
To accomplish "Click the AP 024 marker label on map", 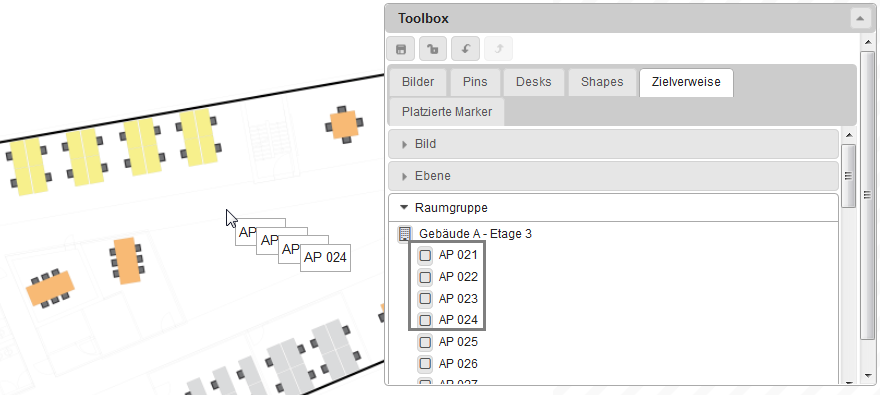I will pyautogui.click(x=325, y=258).
